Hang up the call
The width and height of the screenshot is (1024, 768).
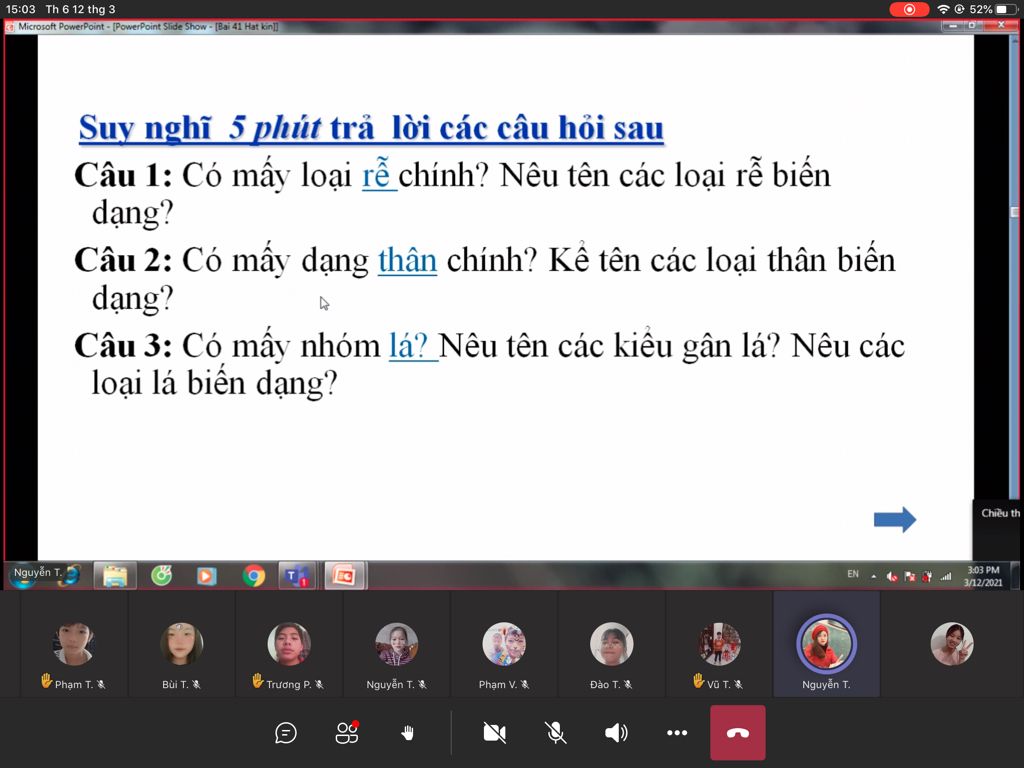point(738,733)
